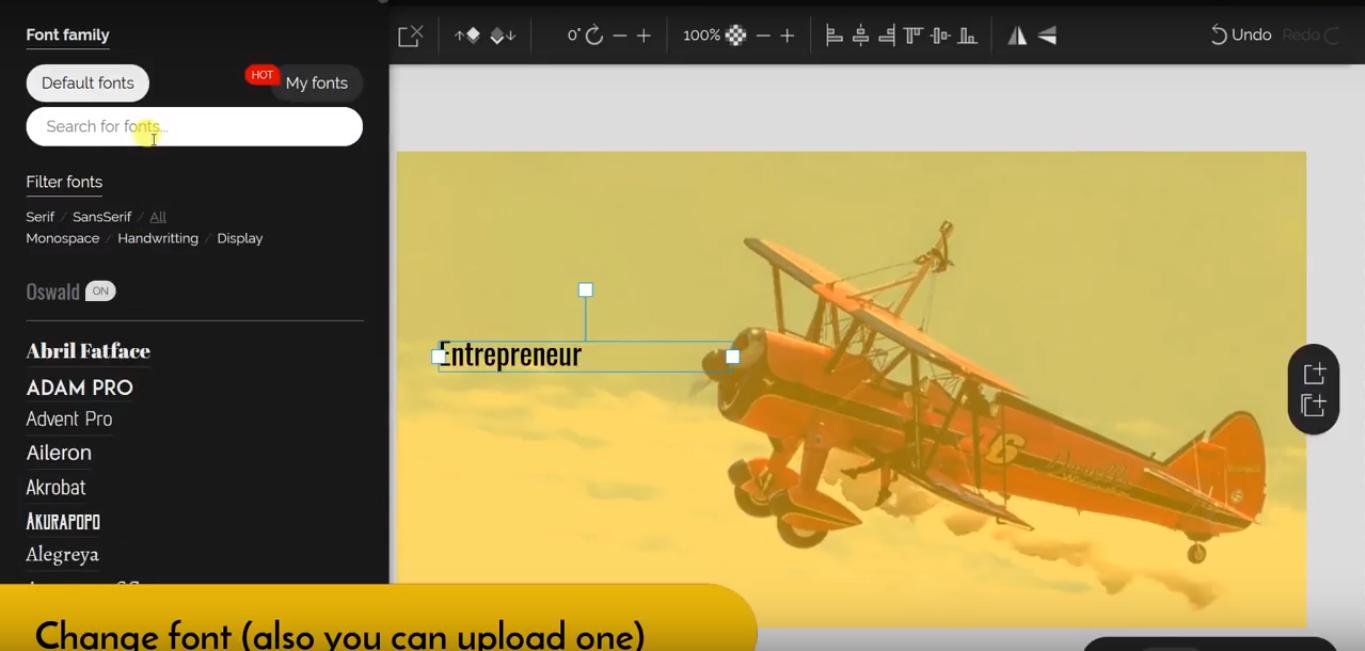Click the Search for fonts field
1365x651 pixels.
click(x=194, y=127)
